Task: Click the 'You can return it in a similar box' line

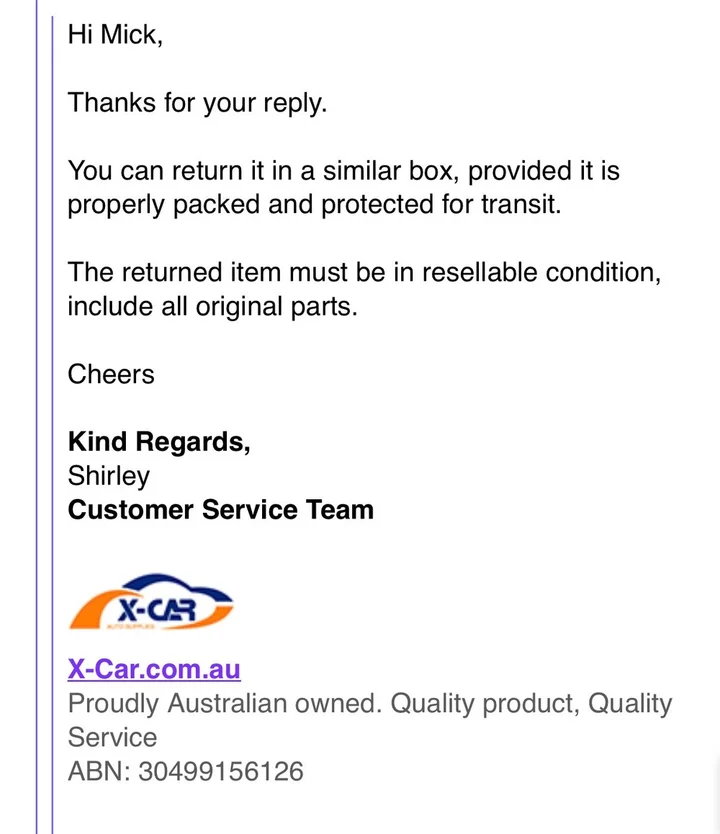Action: click(x=344, y=171)
